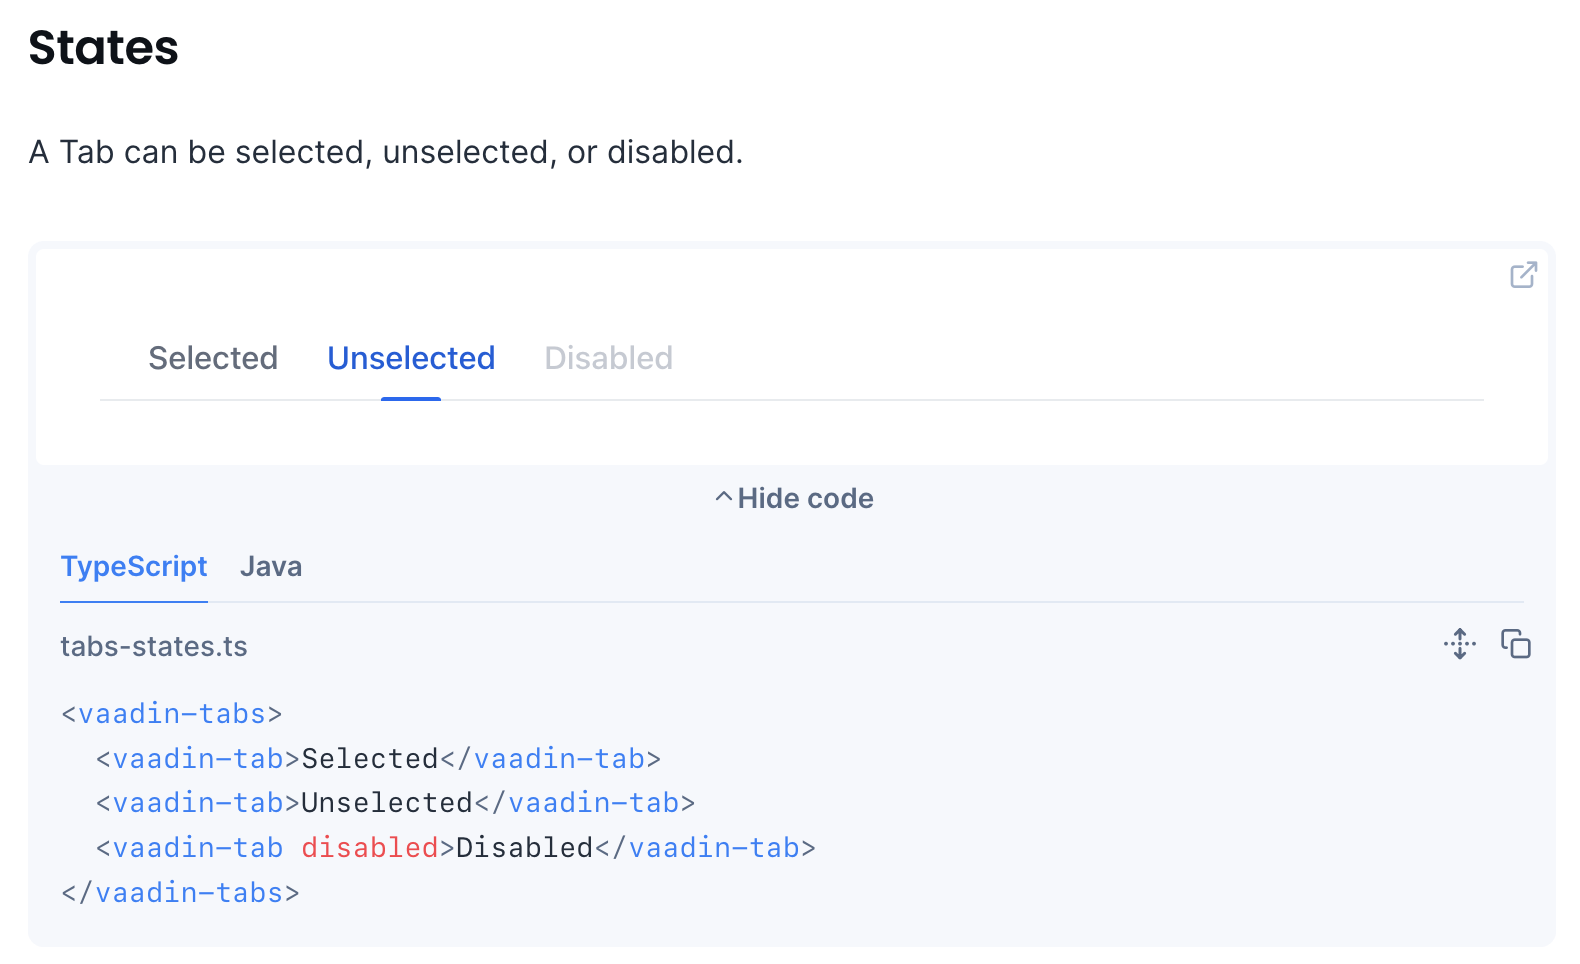Image resolution: width=1580 pixels, height=964 pixels.
Task: Click the chevron next to Hide code
Action: coord(723,497)
